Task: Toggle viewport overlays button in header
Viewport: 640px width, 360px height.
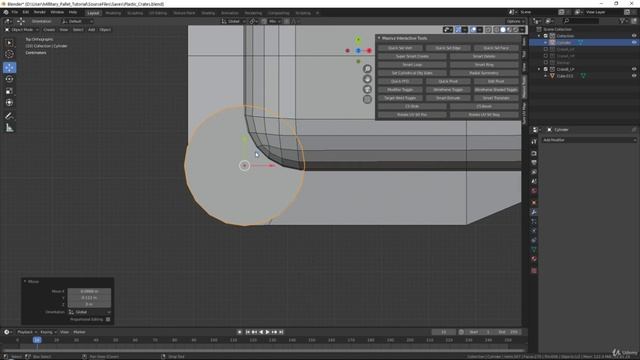Action: (x=473, y=29)
